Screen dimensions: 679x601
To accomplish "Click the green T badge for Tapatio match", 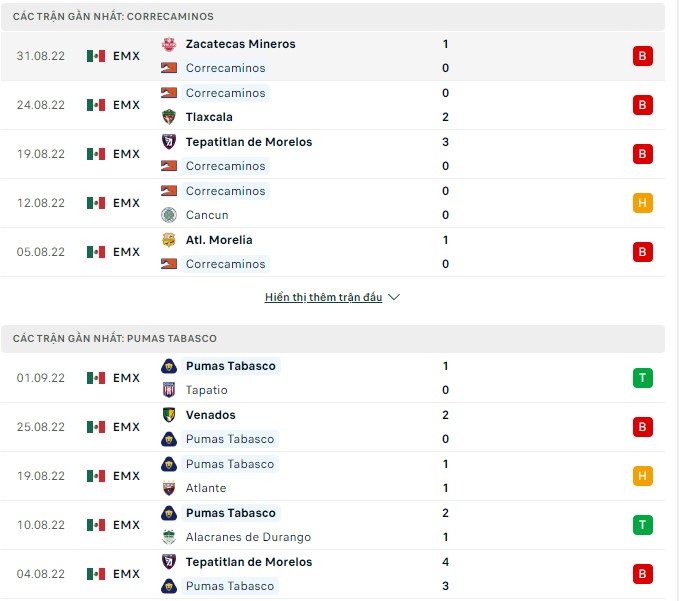I will pos(642,378).
